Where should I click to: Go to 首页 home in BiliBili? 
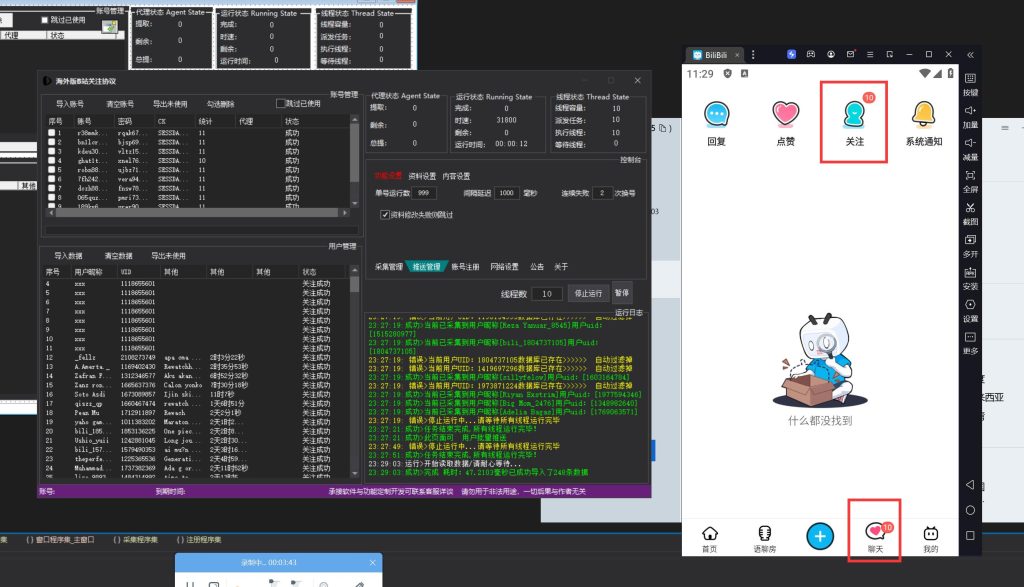pyautogui.click(x=709, y=538)
